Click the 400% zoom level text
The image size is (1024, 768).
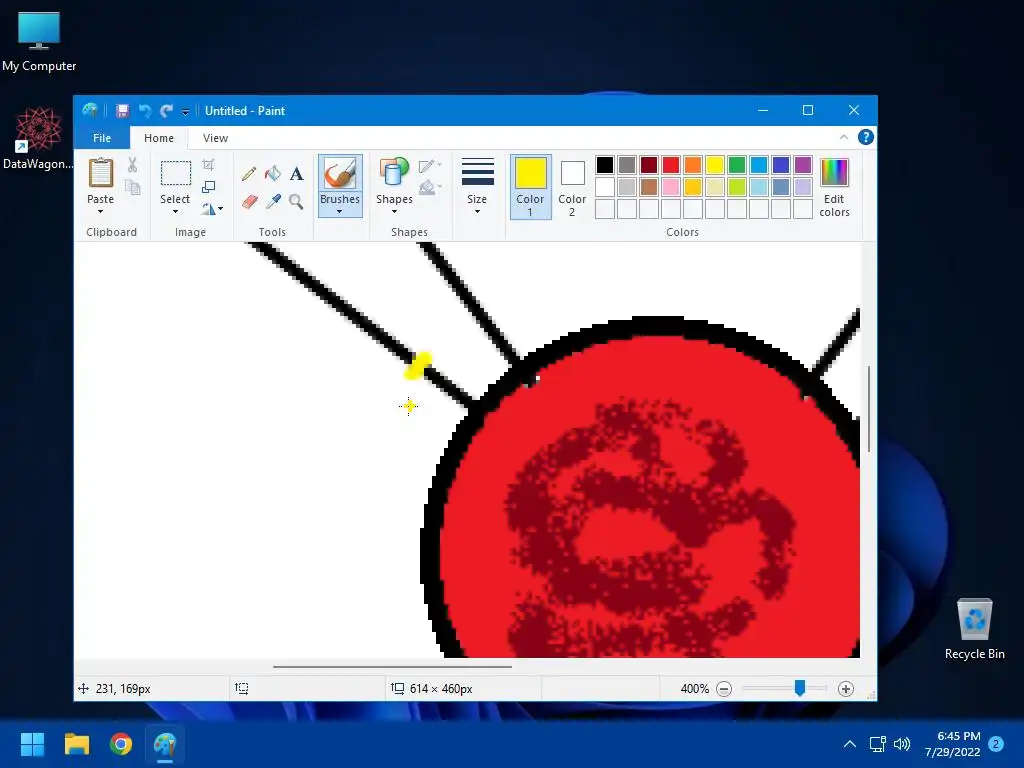click(694, 689)
